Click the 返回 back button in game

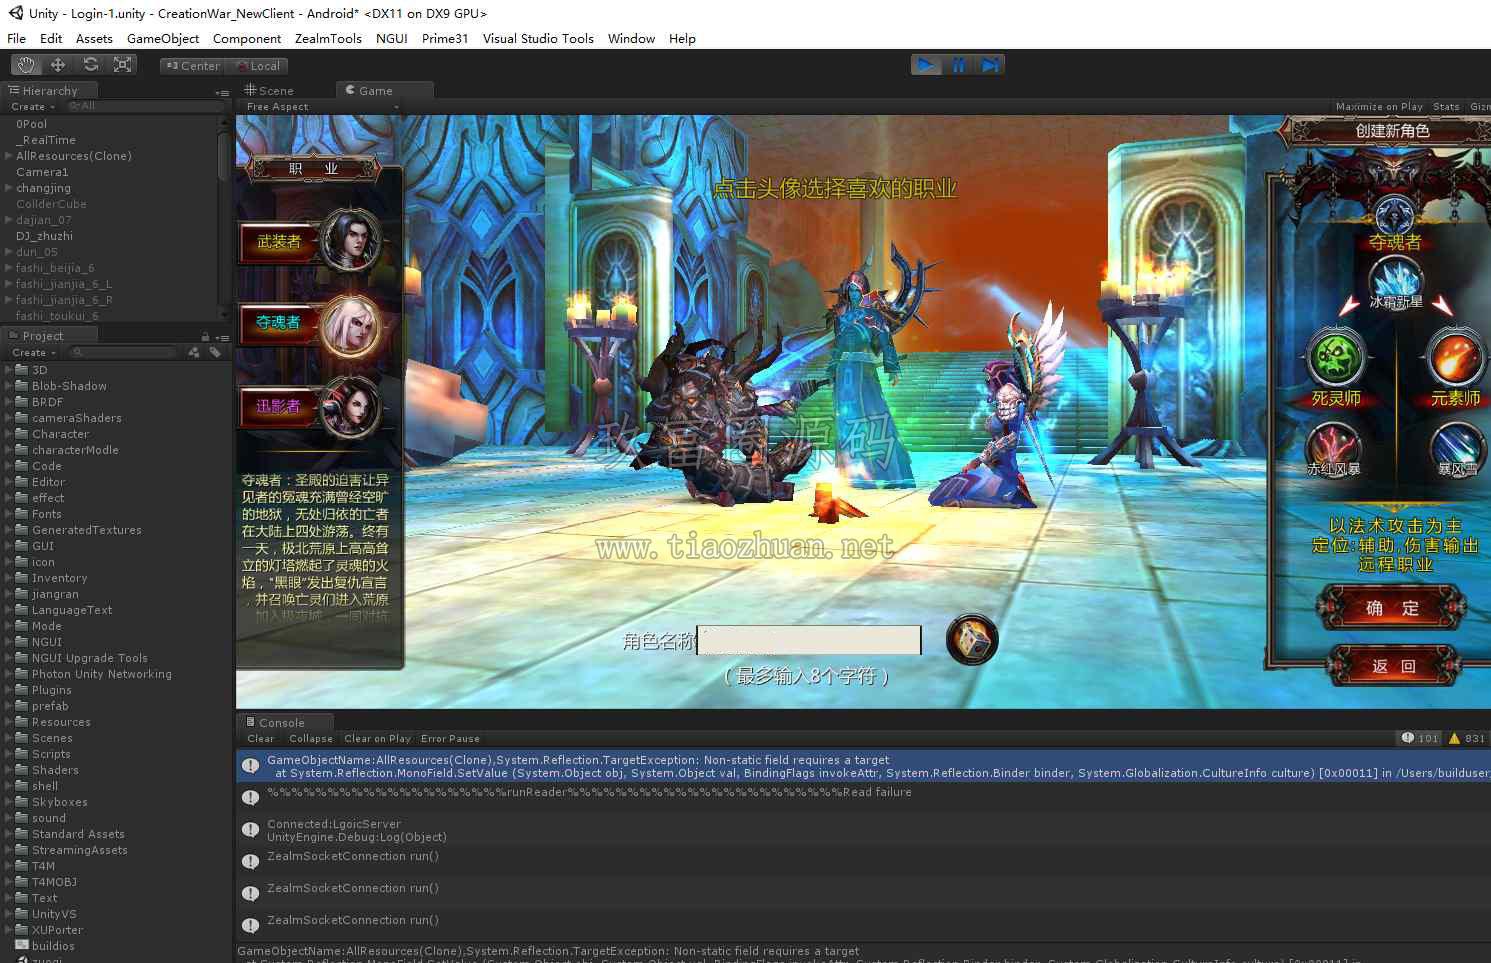pos(1393,666)
